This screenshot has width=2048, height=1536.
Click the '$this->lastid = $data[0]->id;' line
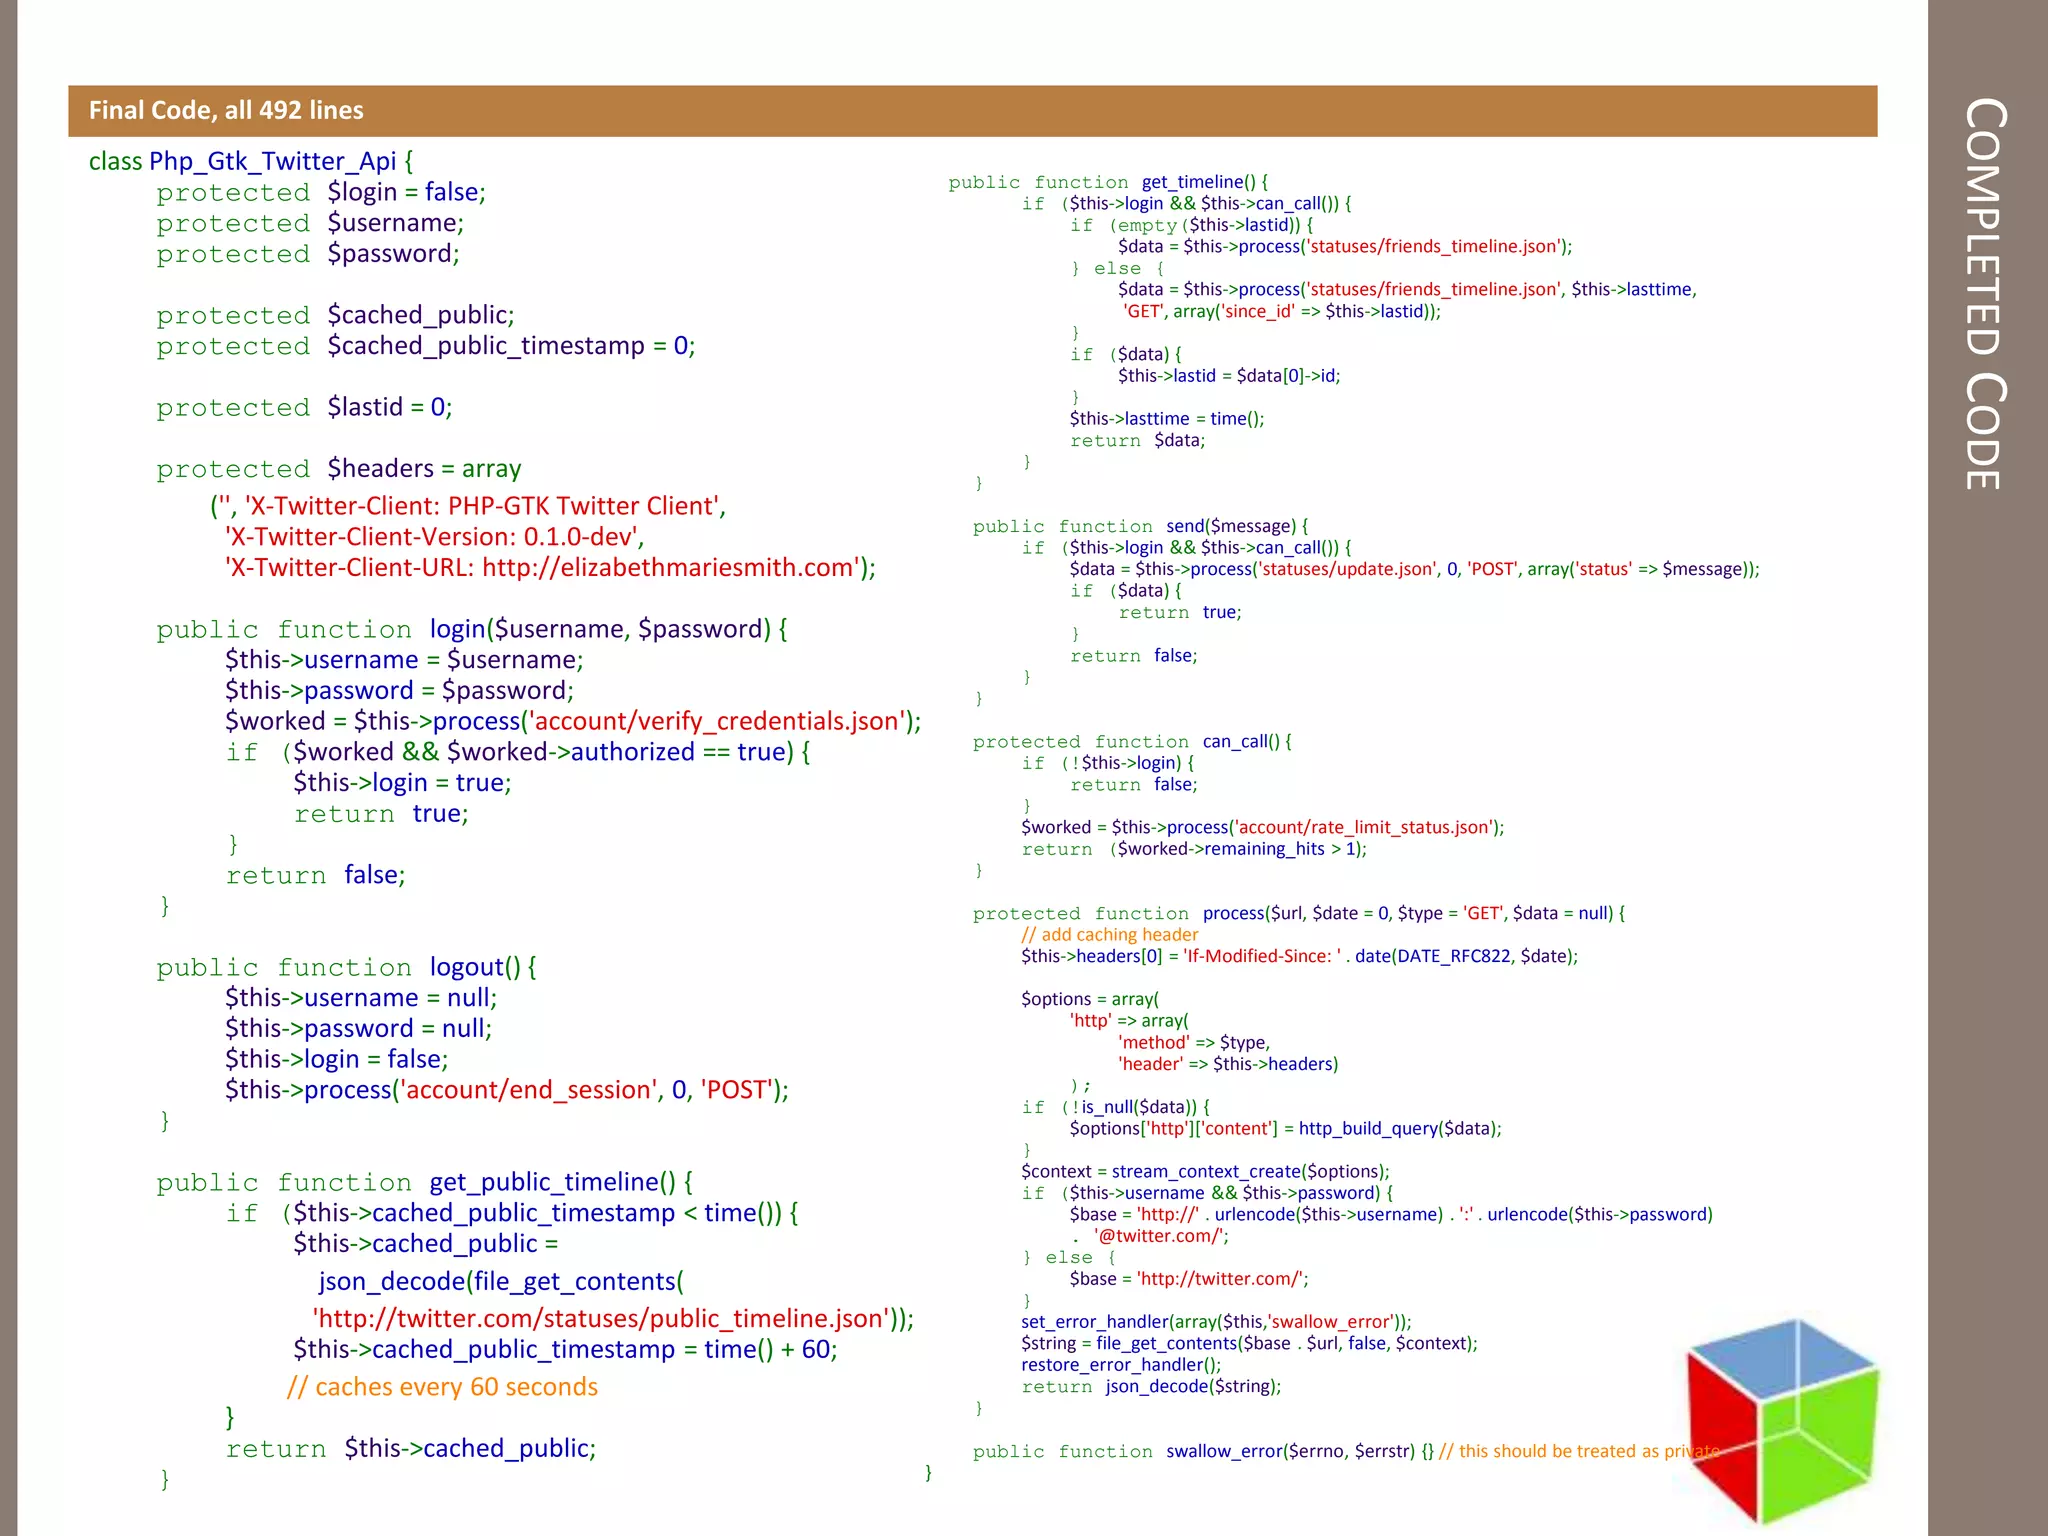[x=1229, y=376]
